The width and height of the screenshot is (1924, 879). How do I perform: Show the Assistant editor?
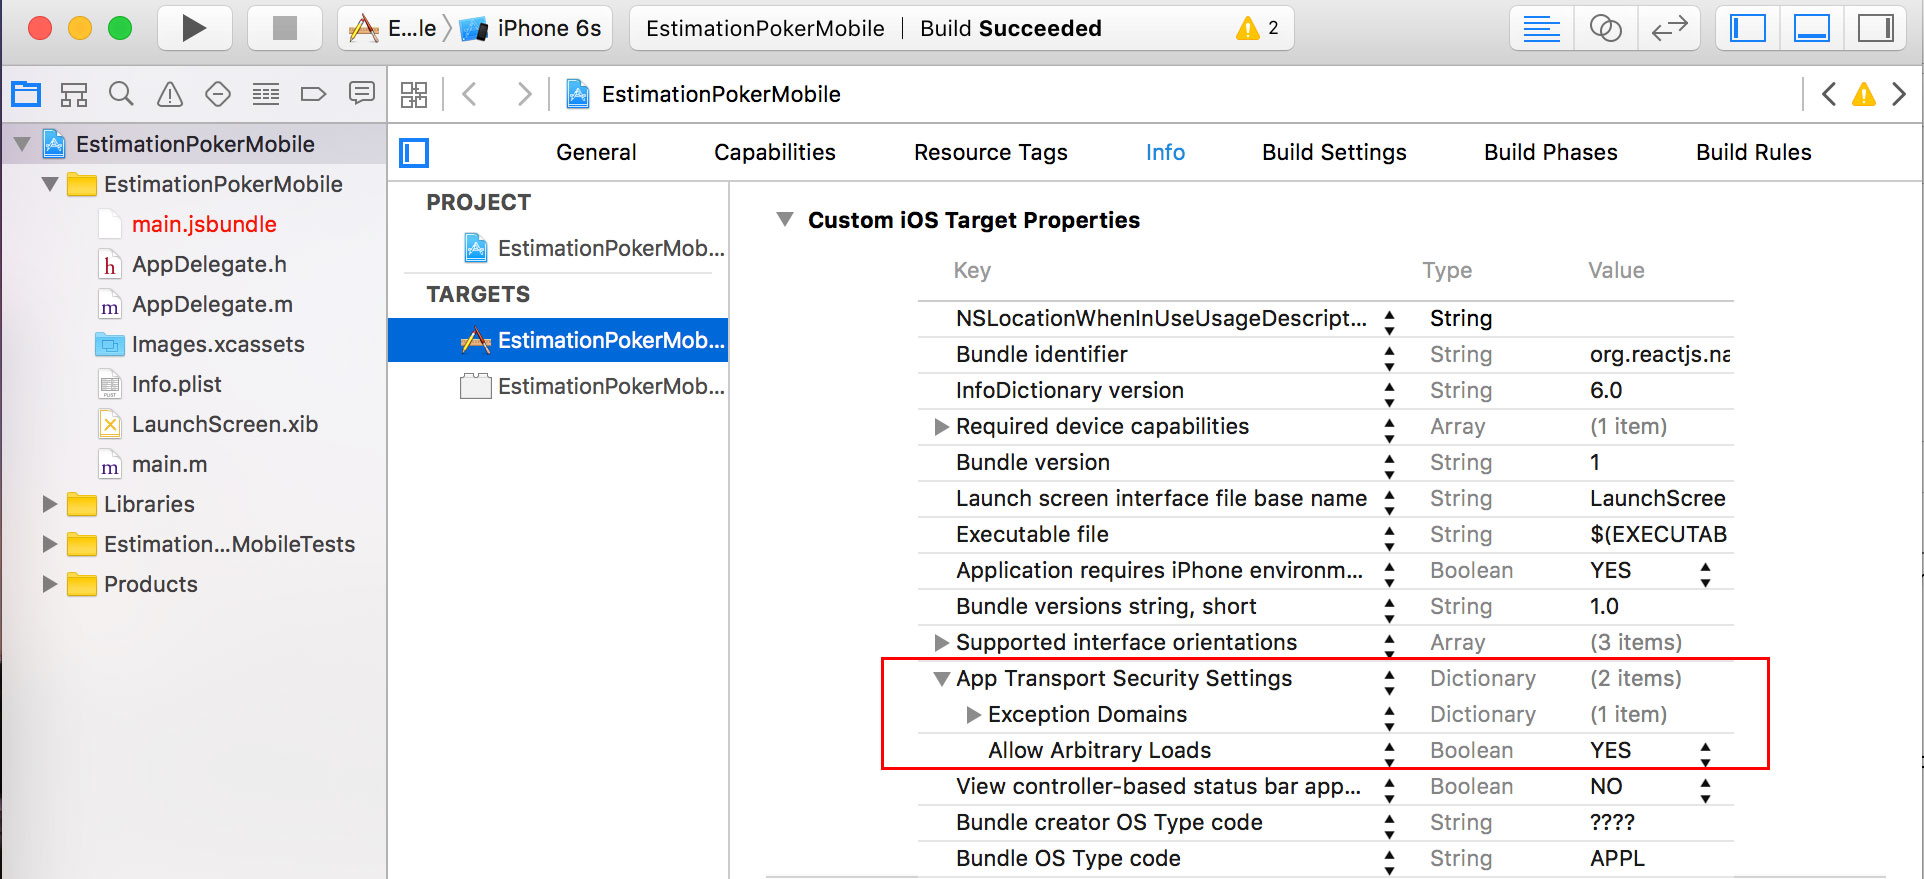pos(1605,28)
